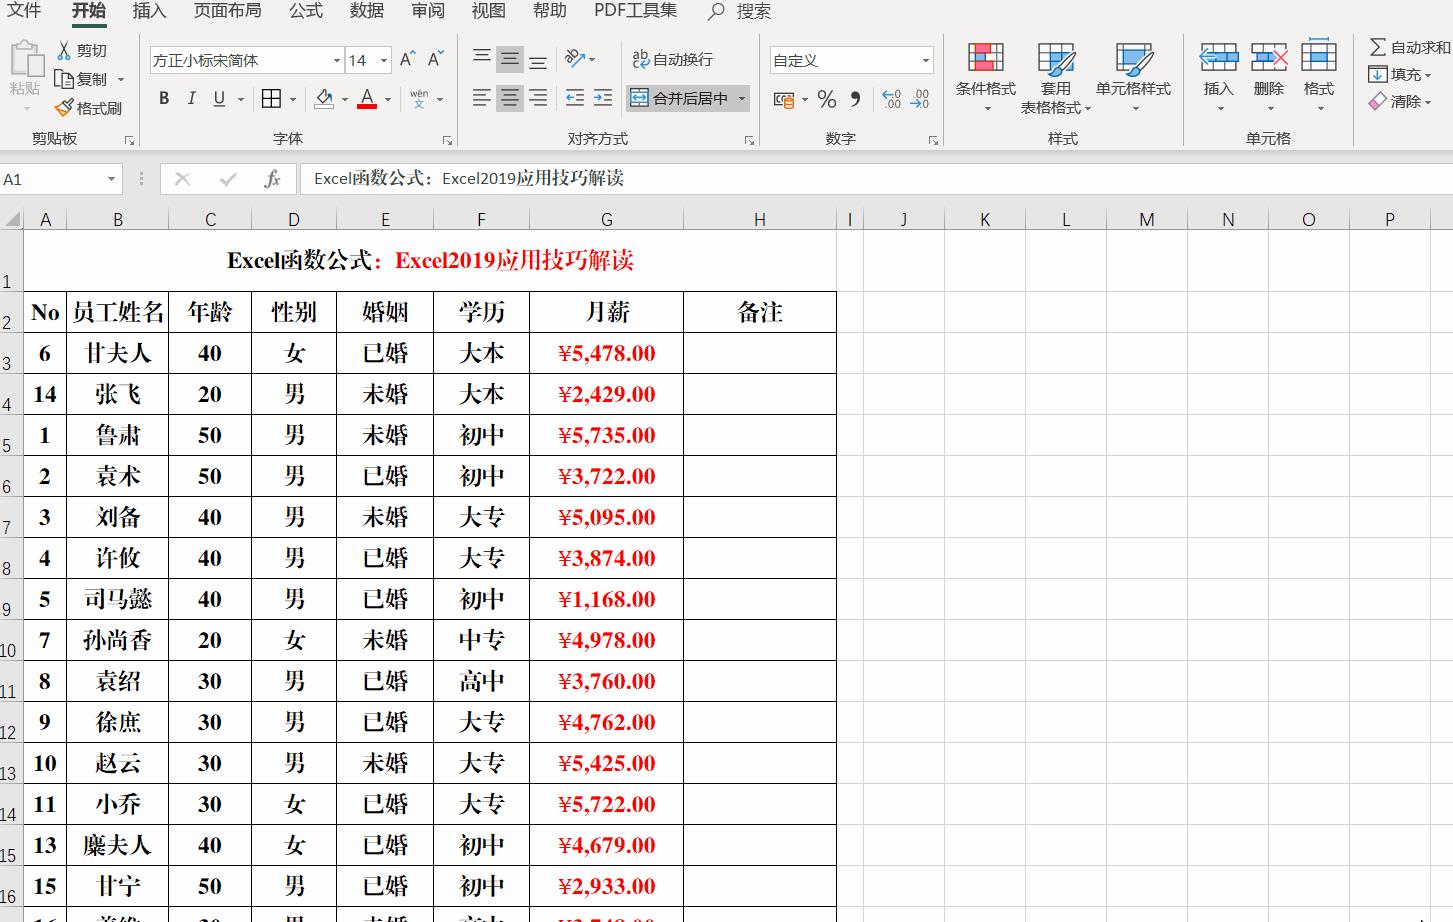Select the cell containing 孙尚香
1453x922 pixels.
pos(118,640)
